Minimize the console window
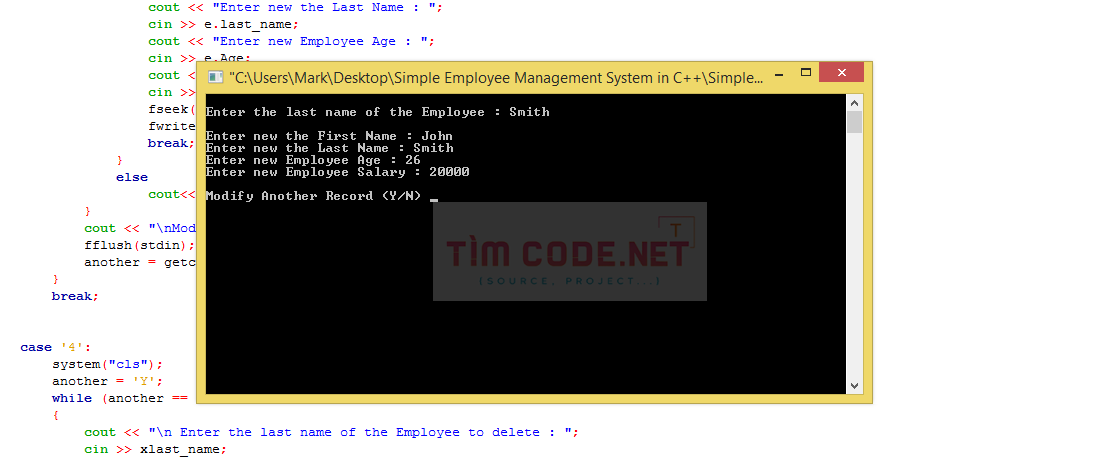Viewport: 1099px width, 464px height. coord(777,74)
